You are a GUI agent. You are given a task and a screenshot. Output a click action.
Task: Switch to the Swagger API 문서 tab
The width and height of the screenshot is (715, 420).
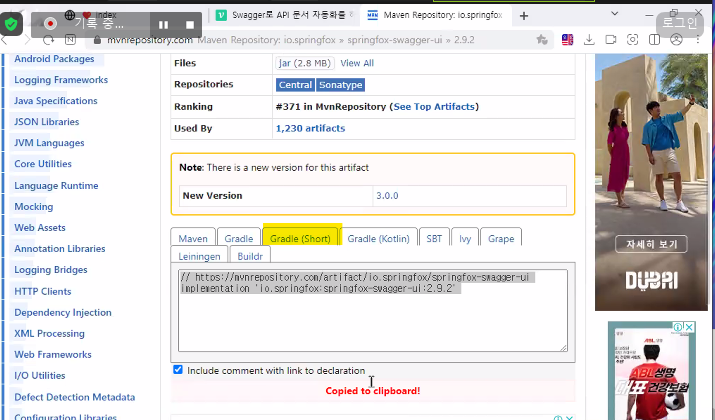tap(285, 15)
